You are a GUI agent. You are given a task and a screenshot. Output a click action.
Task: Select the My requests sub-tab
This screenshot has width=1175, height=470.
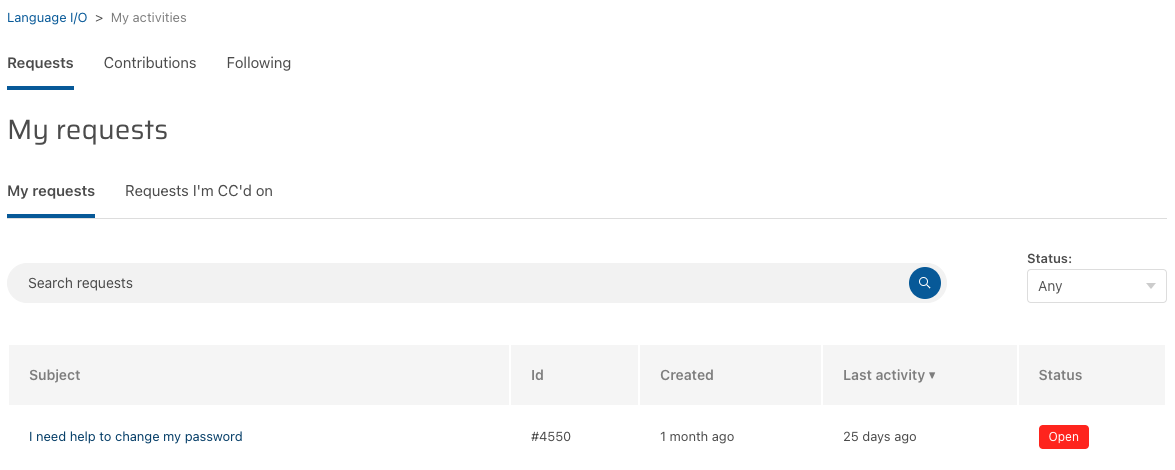pos(51,191)
